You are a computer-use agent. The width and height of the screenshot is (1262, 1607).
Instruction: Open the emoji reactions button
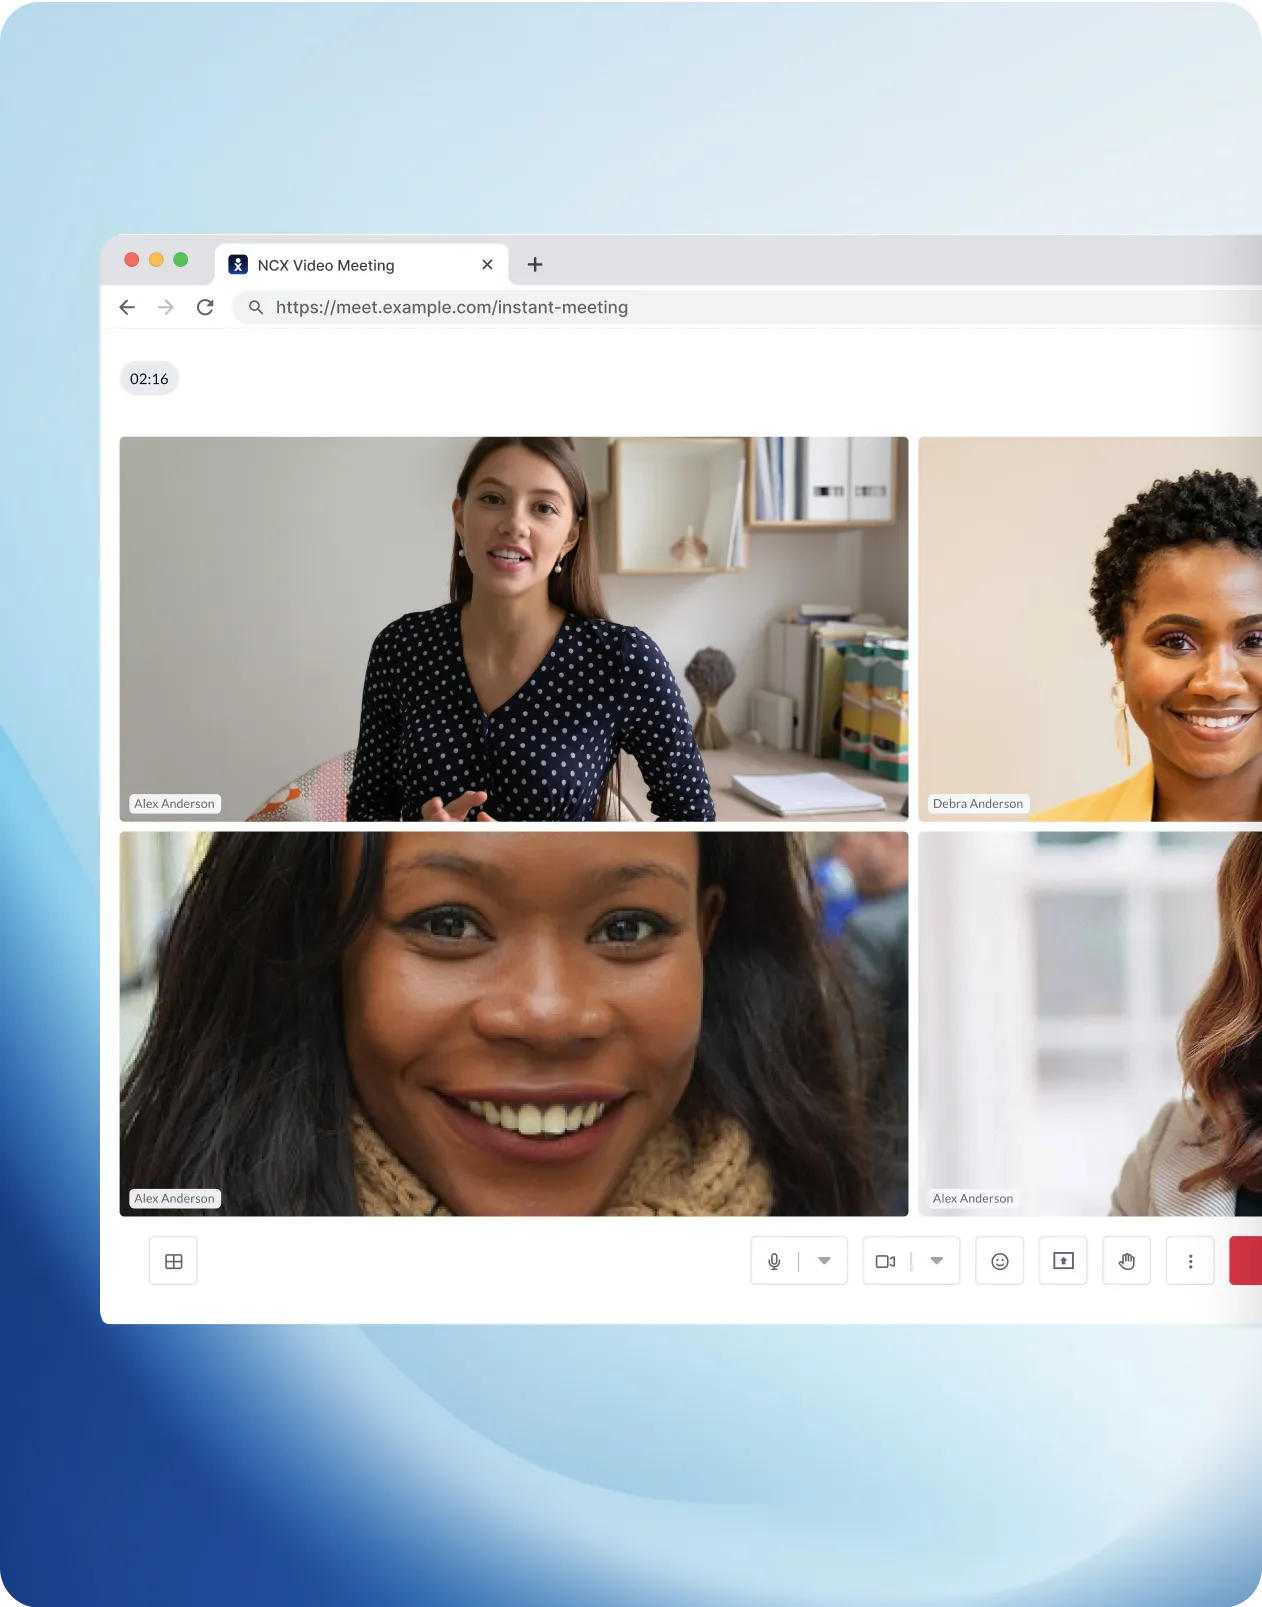coord(999,1261)
